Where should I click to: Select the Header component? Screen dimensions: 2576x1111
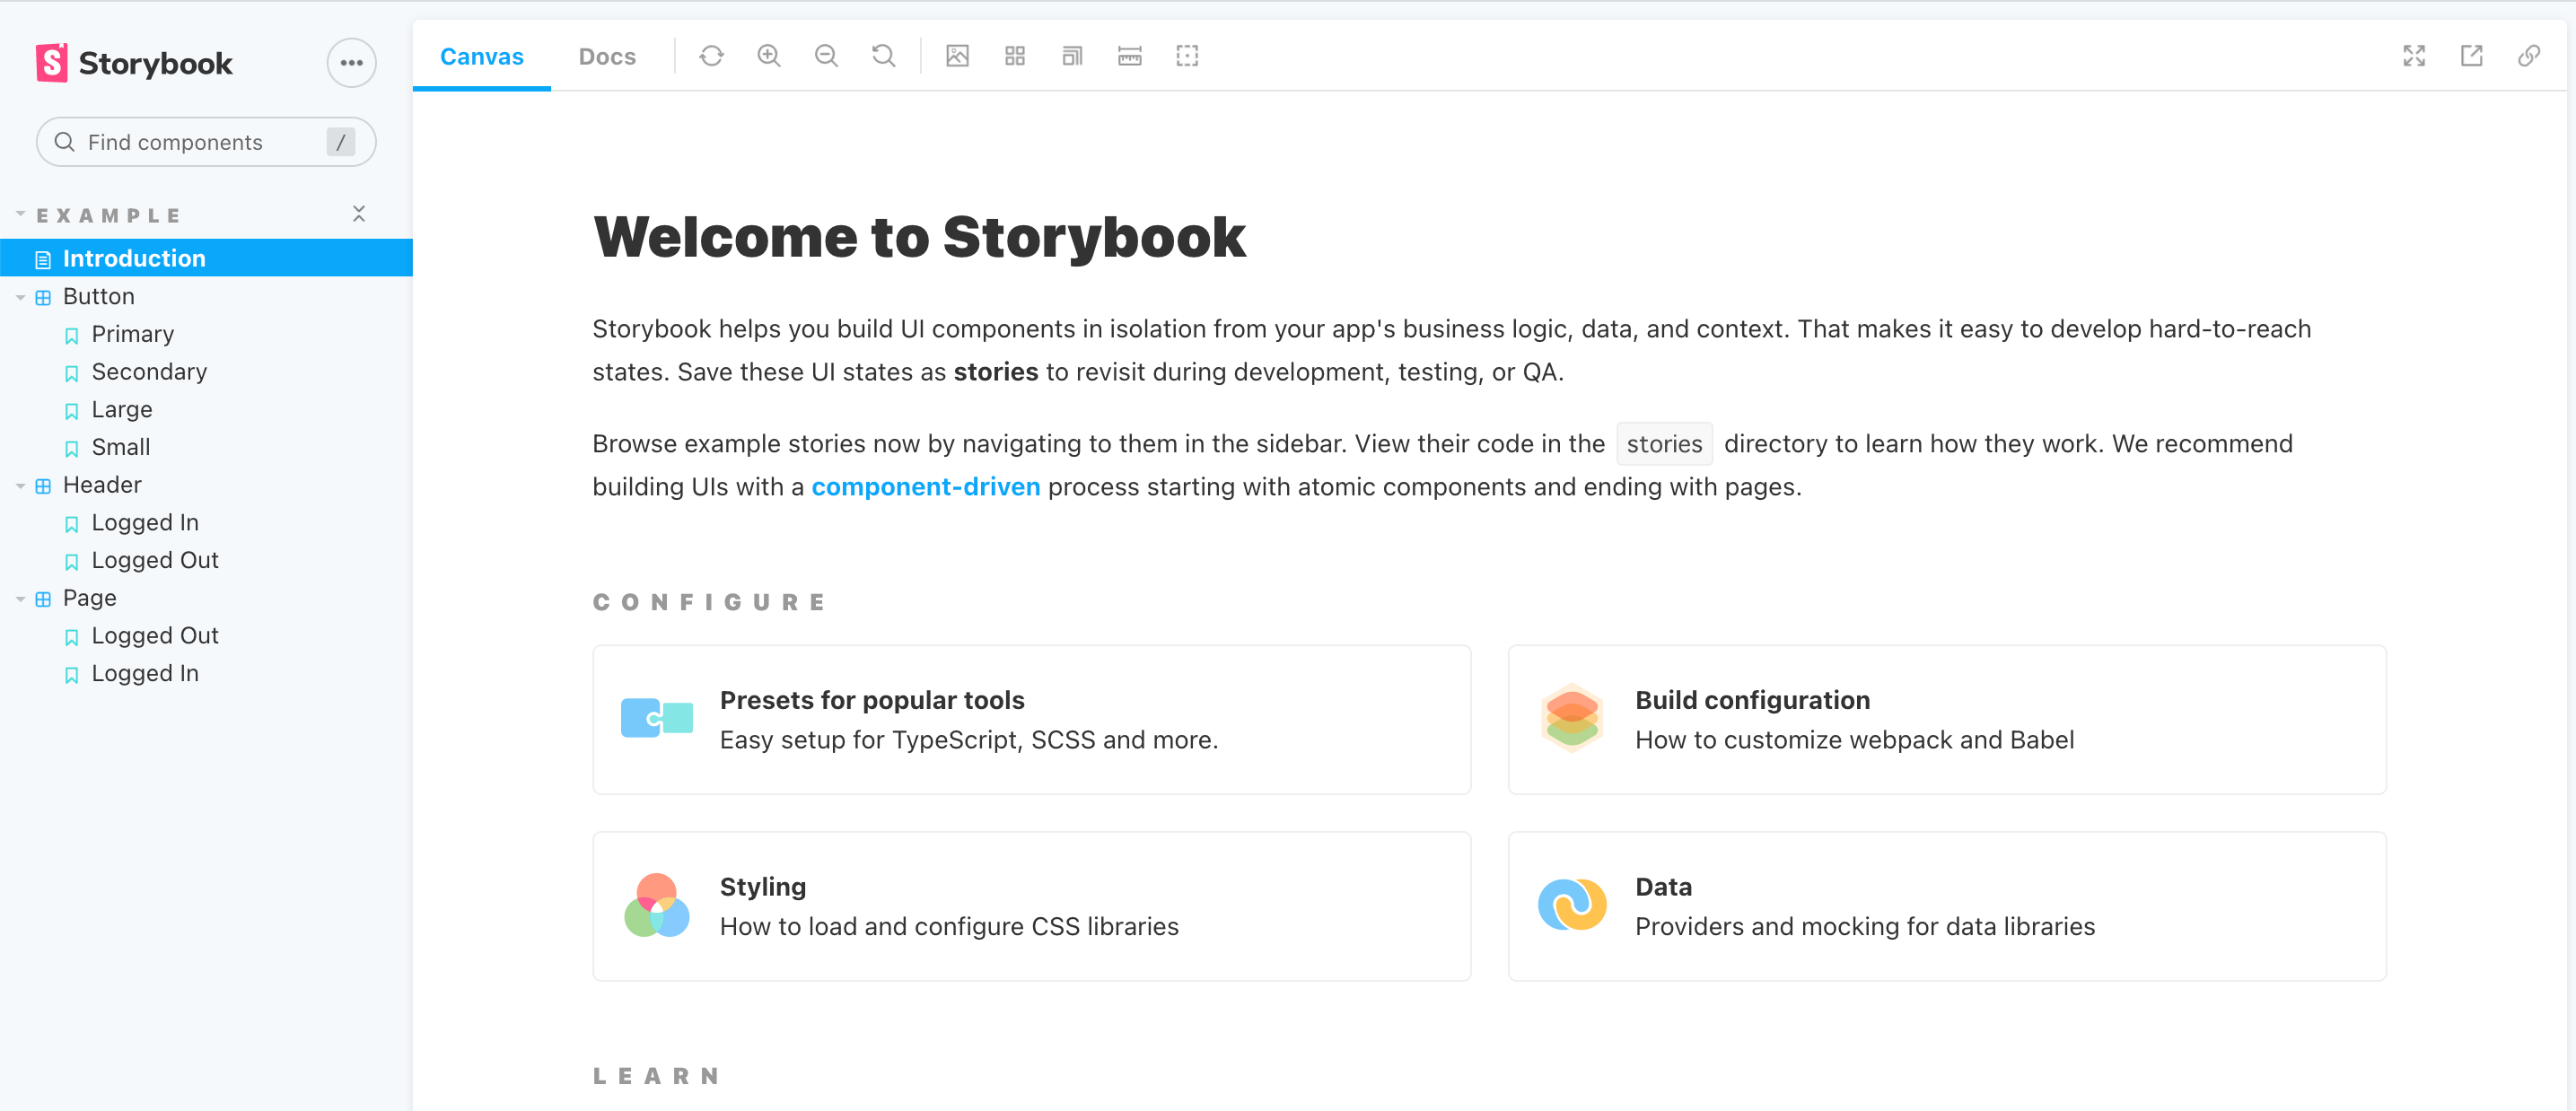pos(102,485)
